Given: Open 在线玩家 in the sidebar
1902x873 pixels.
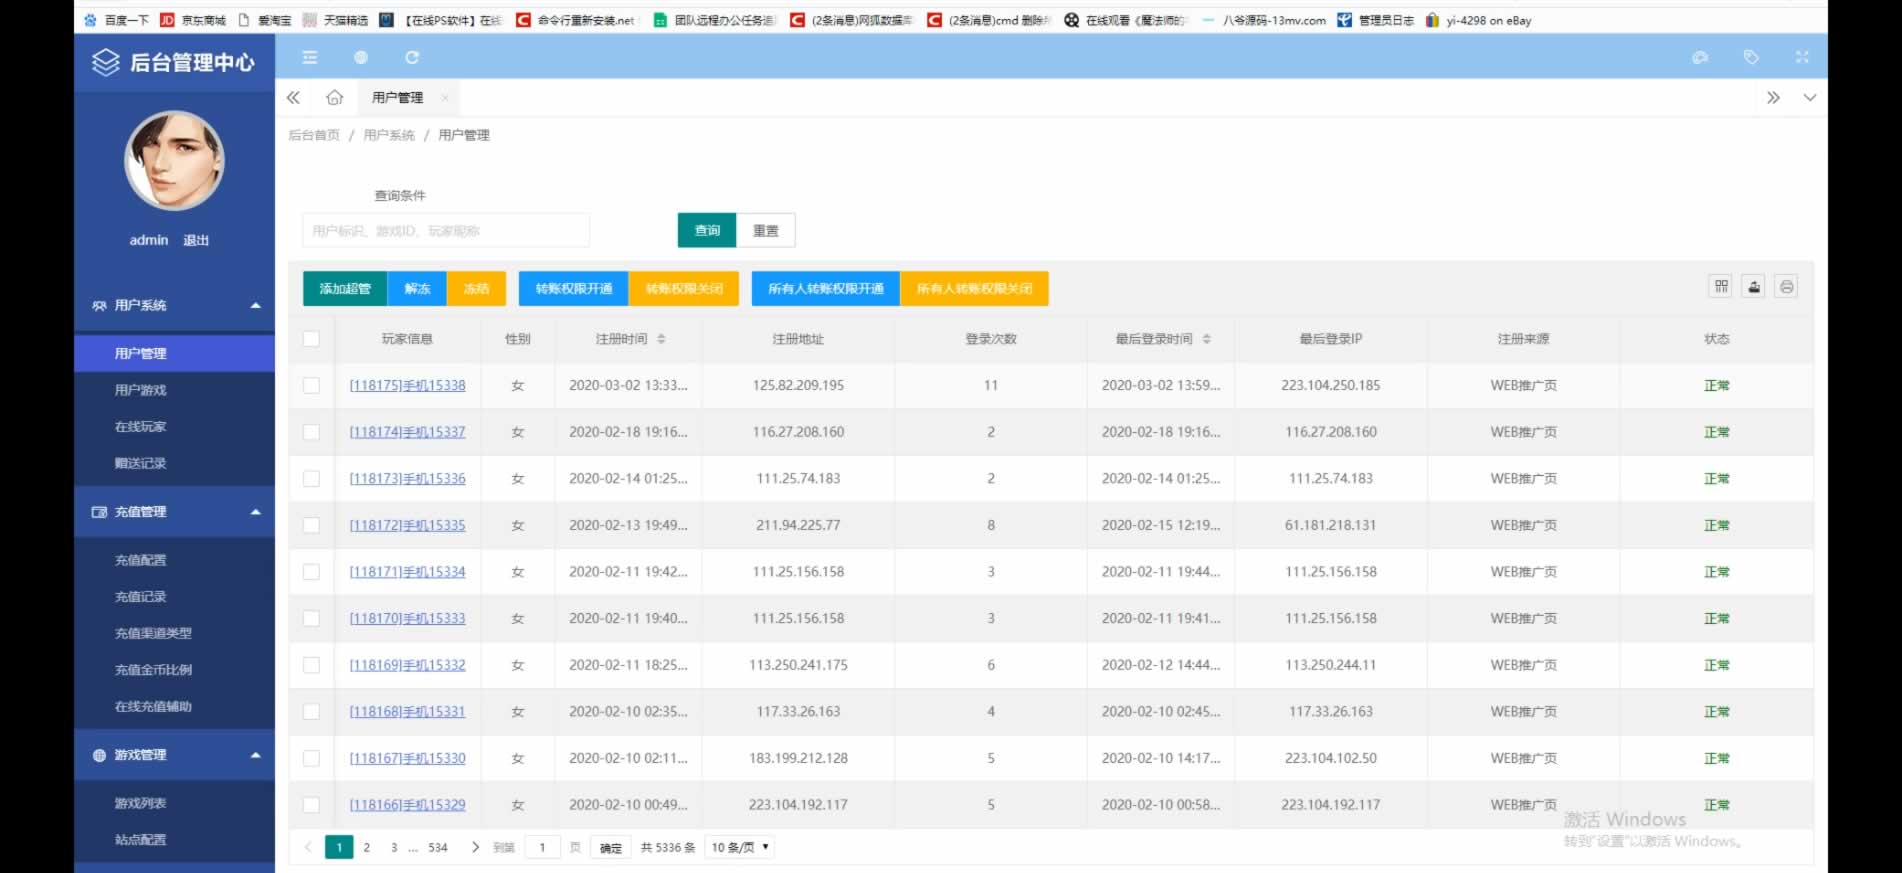Looking at the screenshot, I should click(x=140, y=427).
